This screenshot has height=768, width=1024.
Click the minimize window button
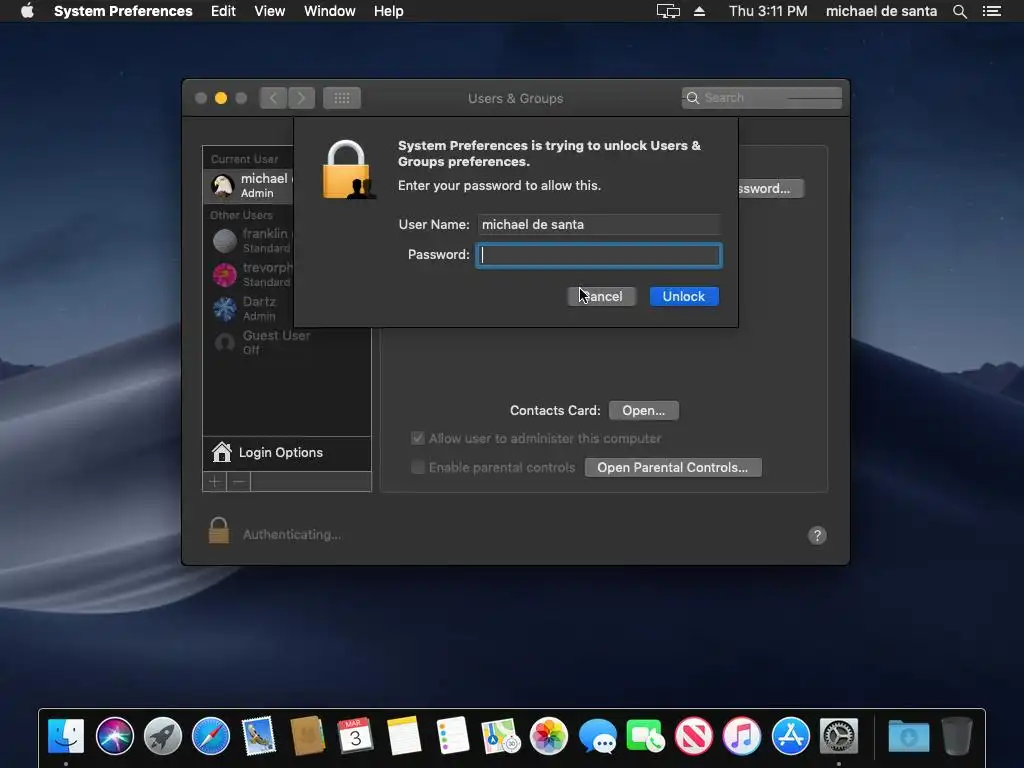coord(221,98)
